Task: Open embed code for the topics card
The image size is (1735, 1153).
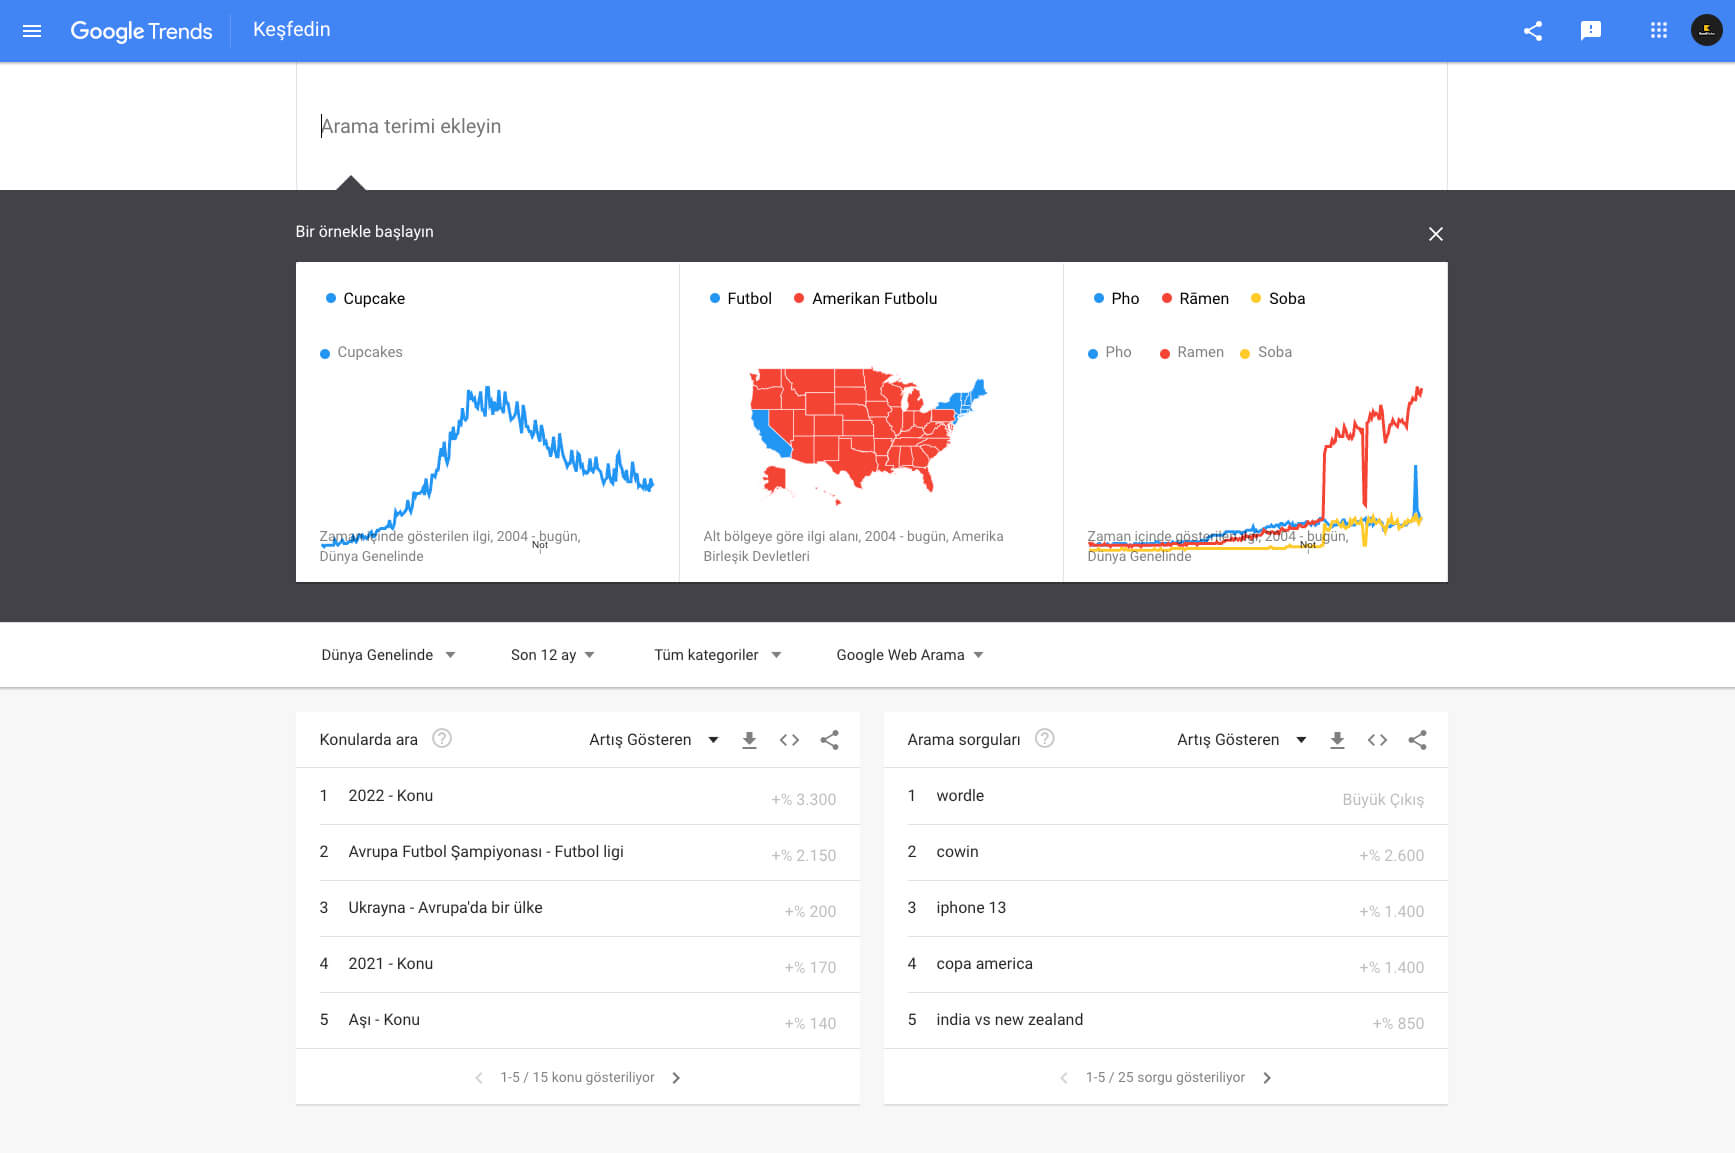Action: click(x=789, y=740)
